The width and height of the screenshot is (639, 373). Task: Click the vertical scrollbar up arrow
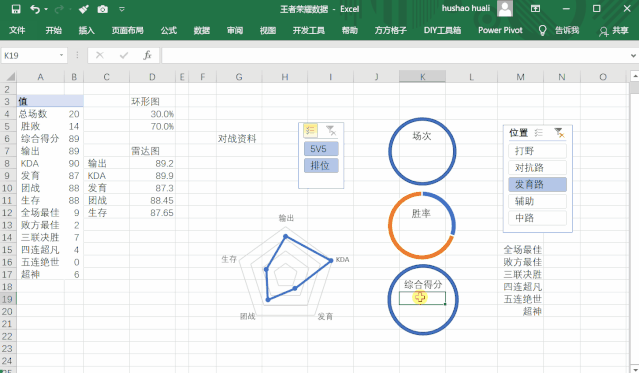(x=635, y=76)
